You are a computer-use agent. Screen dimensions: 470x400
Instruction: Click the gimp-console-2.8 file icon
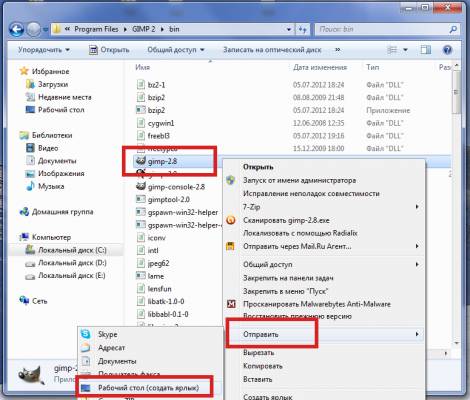(141, 186)
